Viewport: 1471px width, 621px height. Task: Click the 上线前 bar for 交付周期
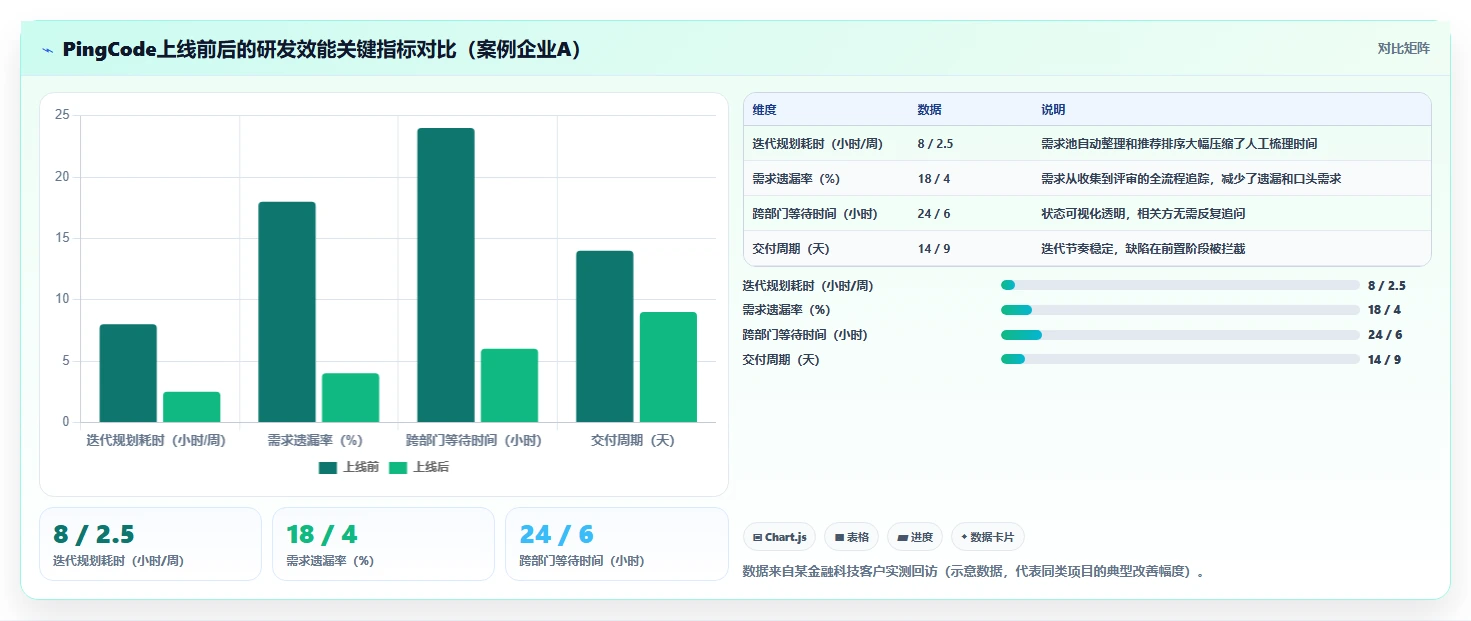click(605, 336)
